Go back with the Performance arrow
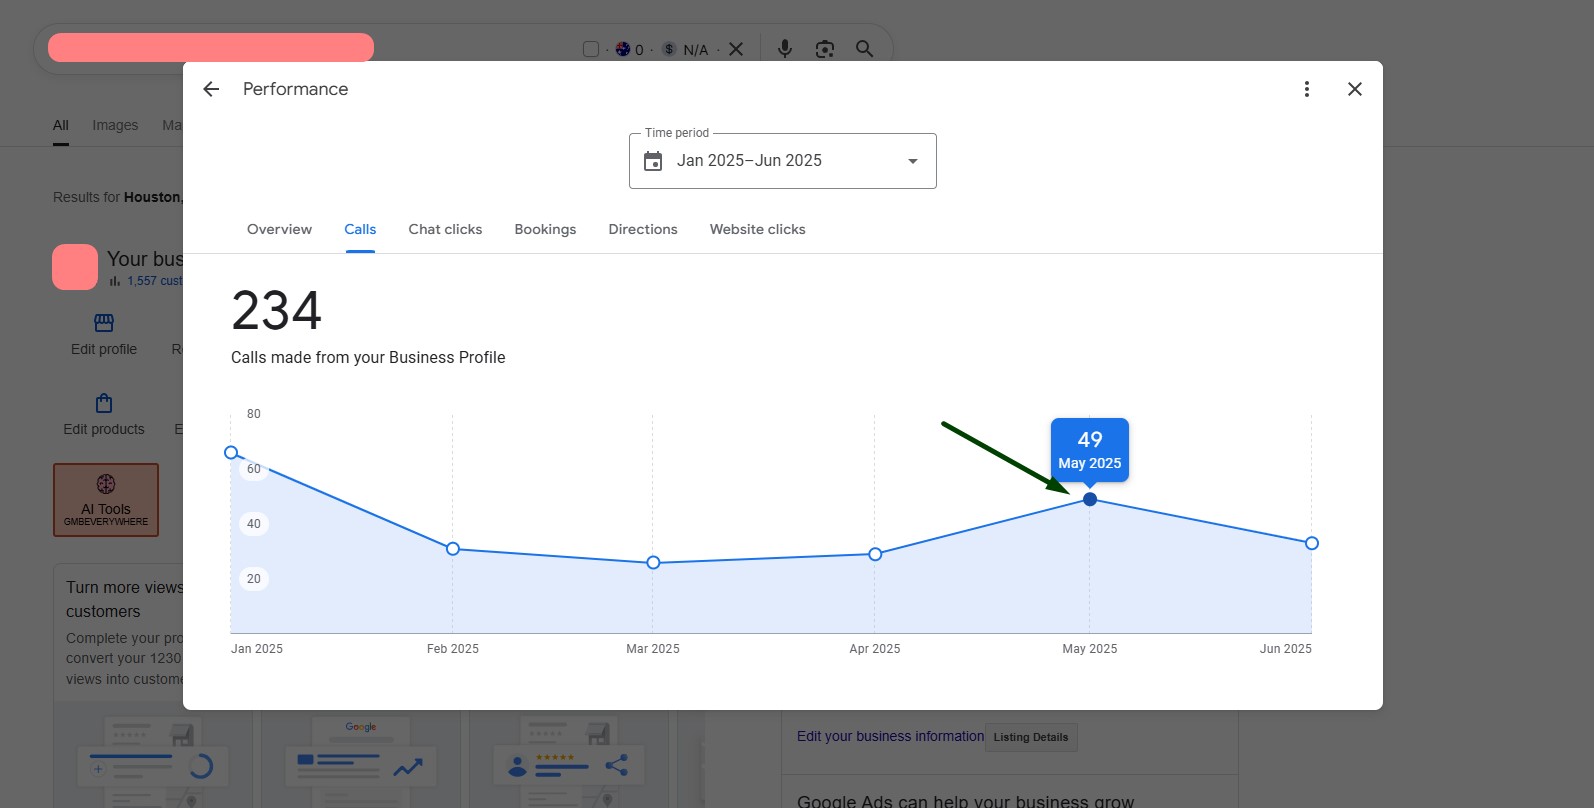 coord(211,89)
